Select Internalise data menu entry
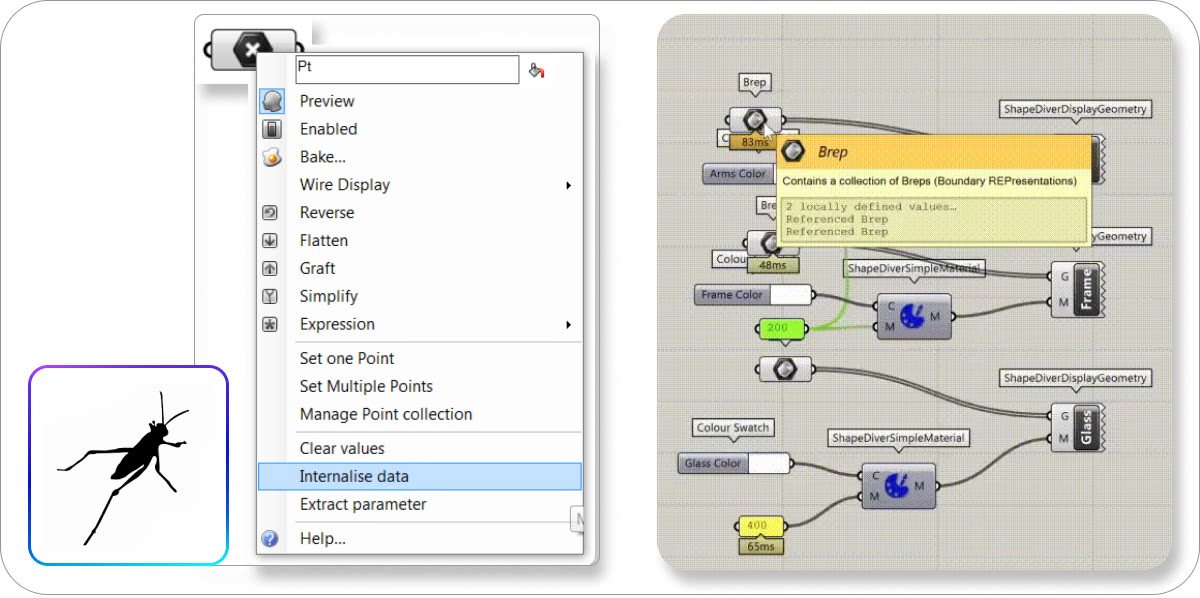 coord(354,477)
